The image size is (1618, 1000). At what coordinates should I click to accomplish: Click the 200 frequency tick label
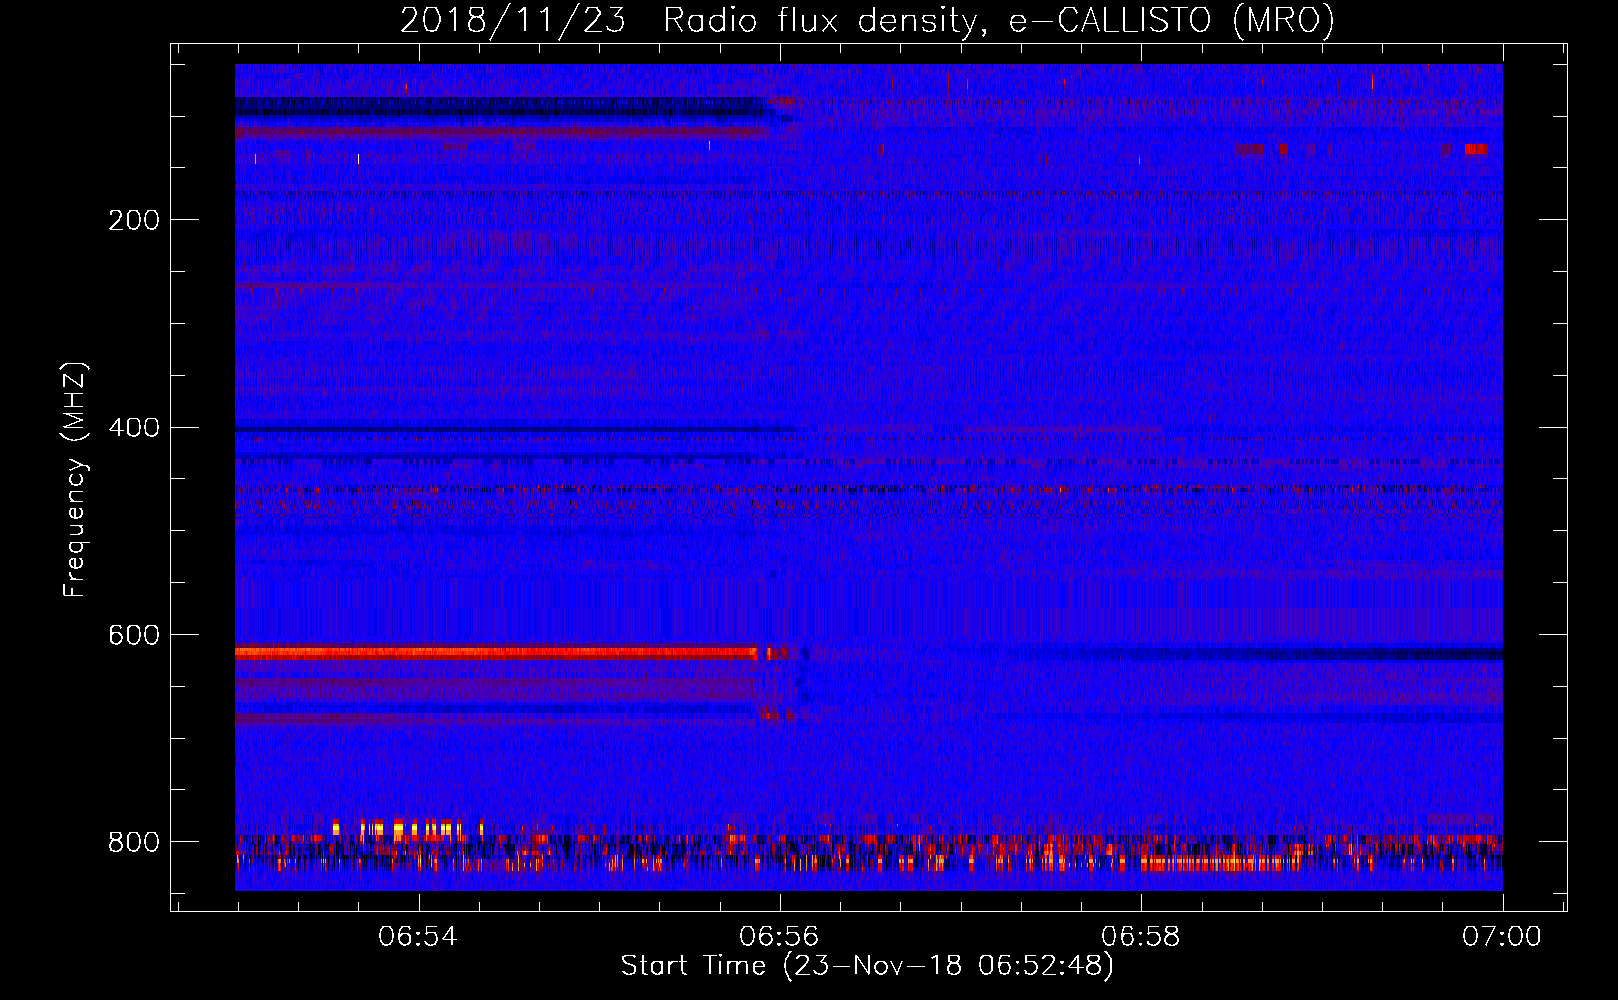click(134, 220)
